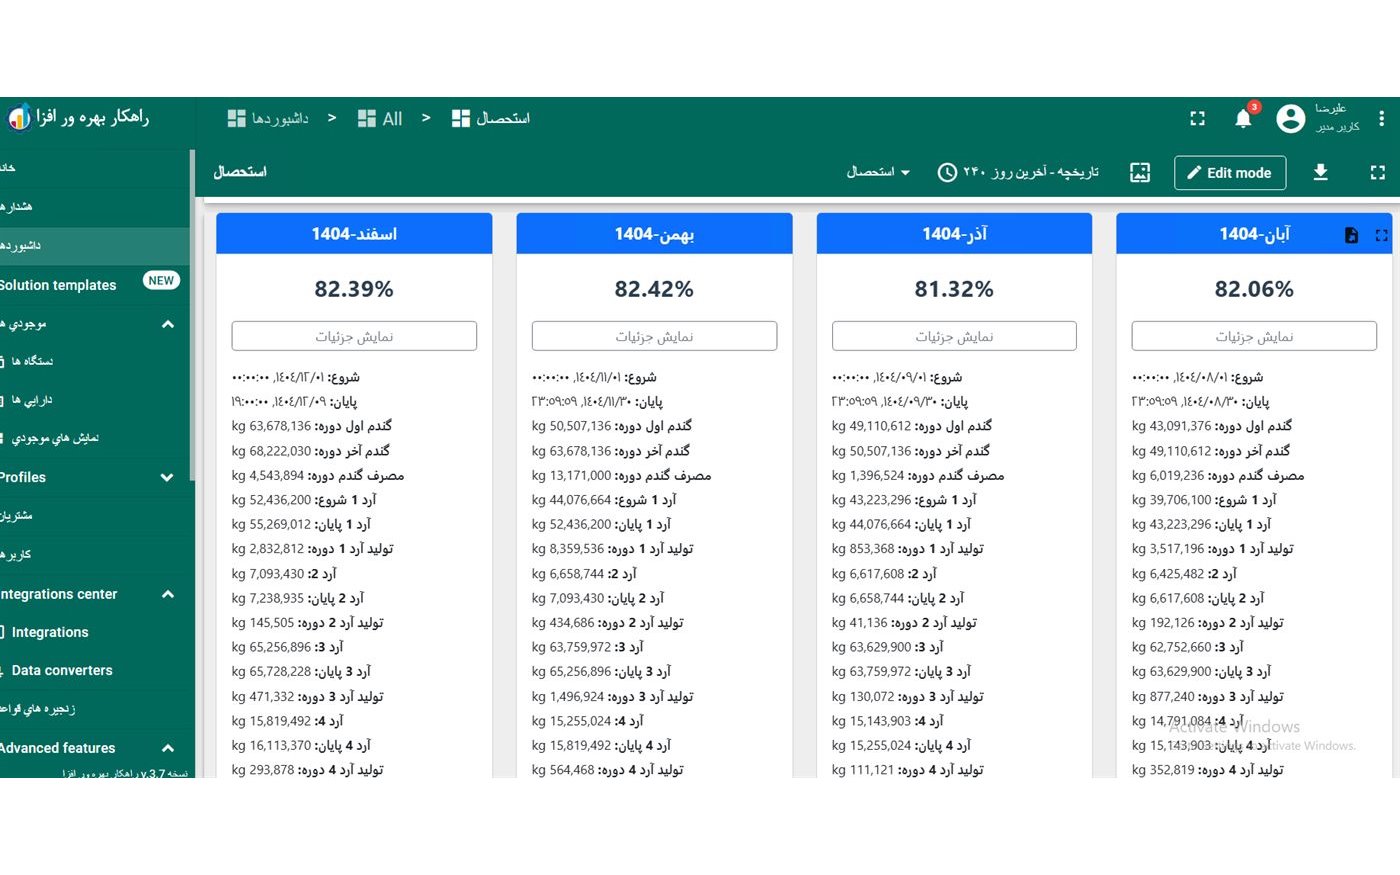
Task: Open مشتریان in the sidebar
Action: tap(95, 515)
